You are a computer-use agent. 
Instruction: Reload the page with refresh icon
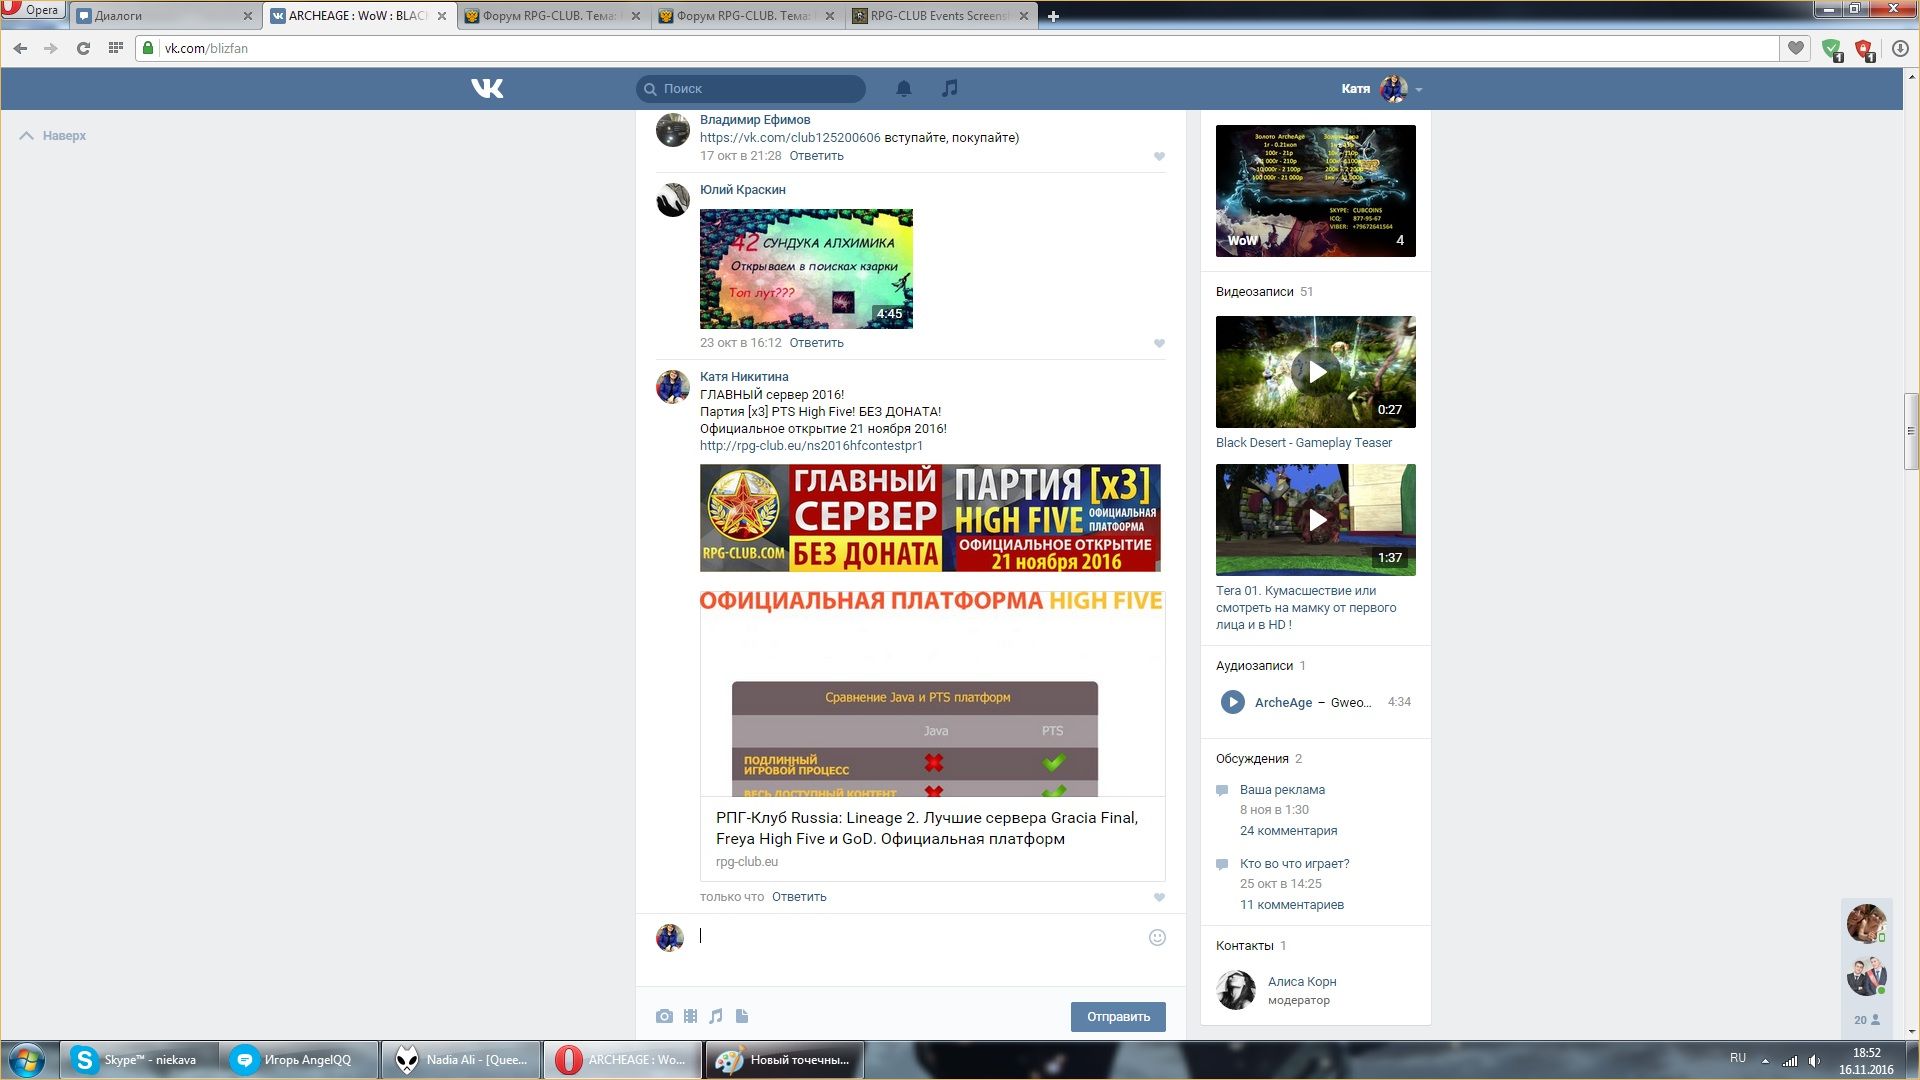(x=83, y=48)
